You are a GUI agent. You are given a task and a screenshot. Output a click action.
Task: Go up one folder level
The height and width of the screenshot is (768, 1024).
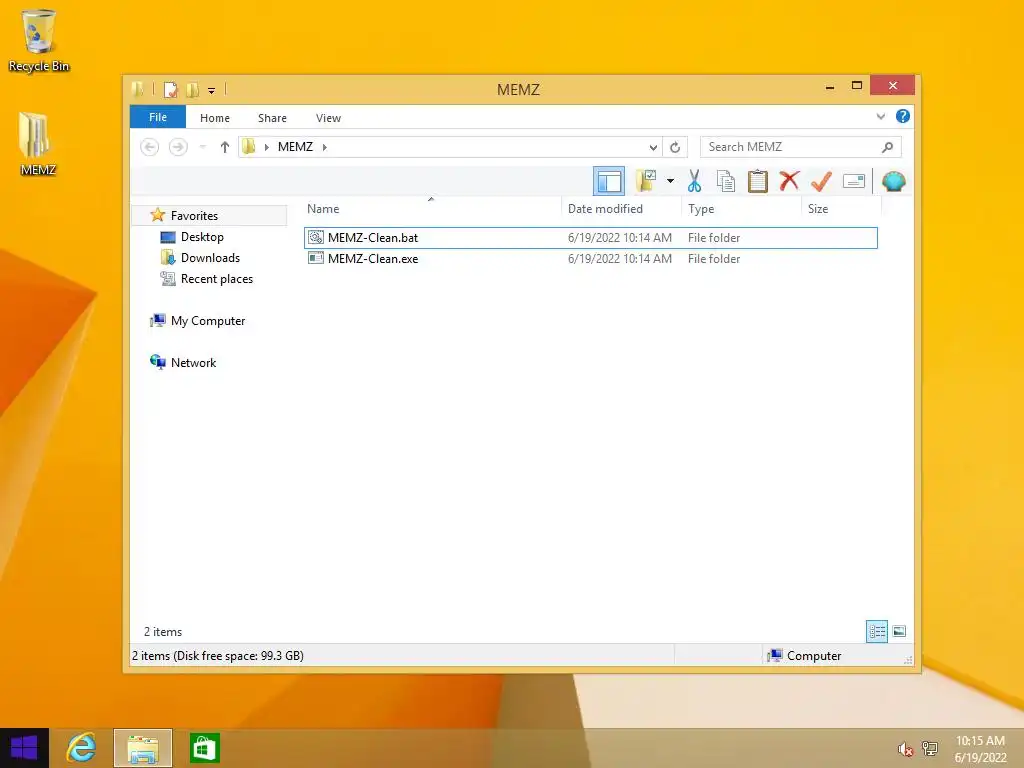pyautogui.click(x=225, y=147)
